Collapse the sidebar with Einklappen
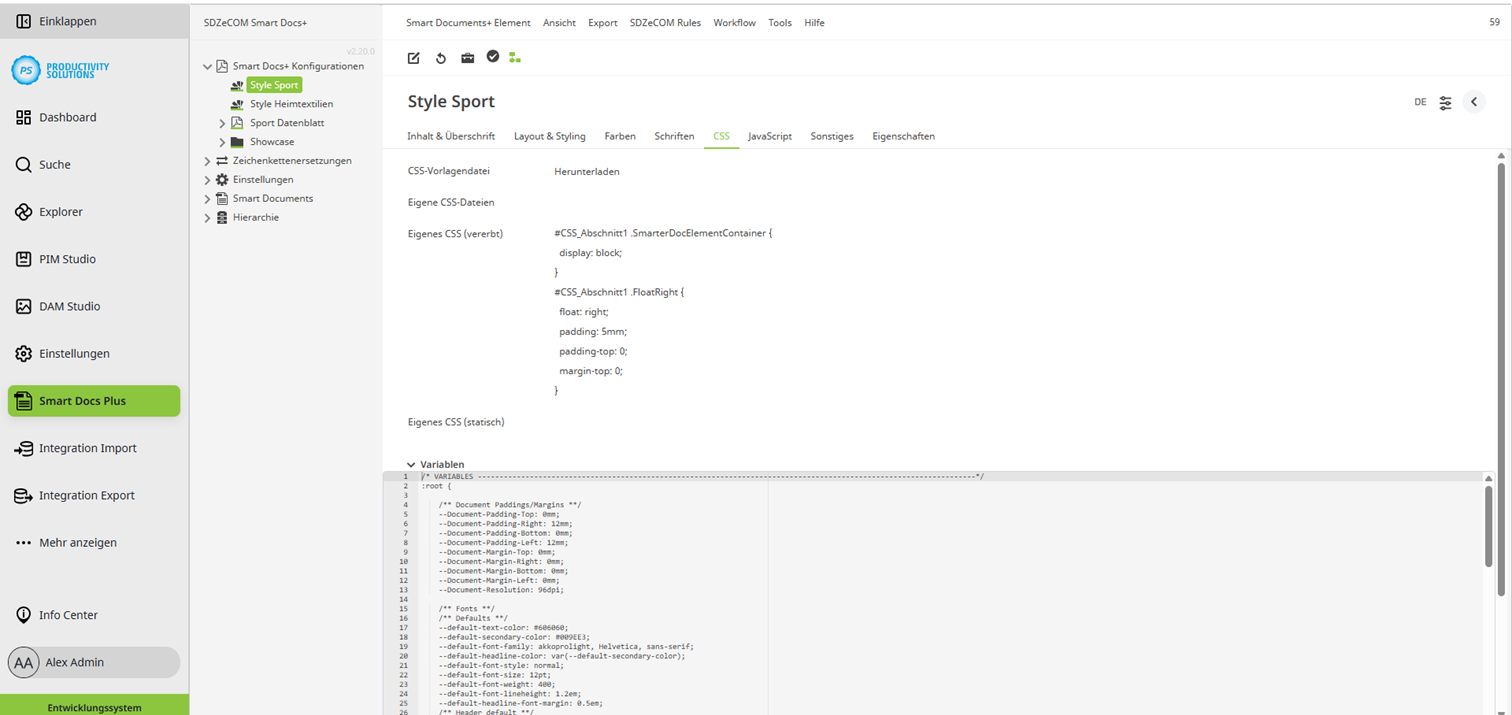The width and height of the screenshot is (1512, 715). (94, 21)
